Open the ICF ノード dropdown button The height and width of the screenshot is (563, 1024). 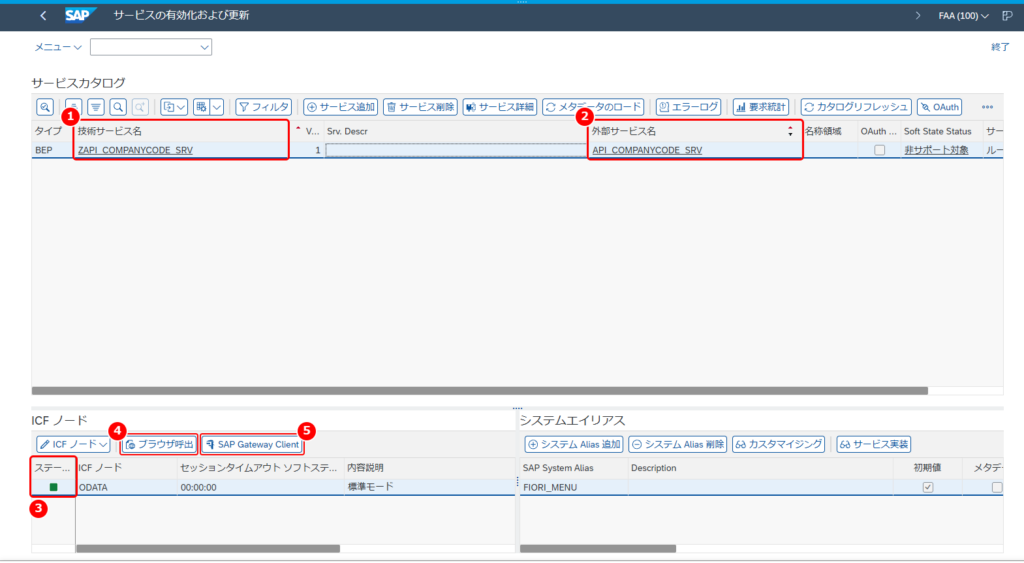[x=73, y=445]
